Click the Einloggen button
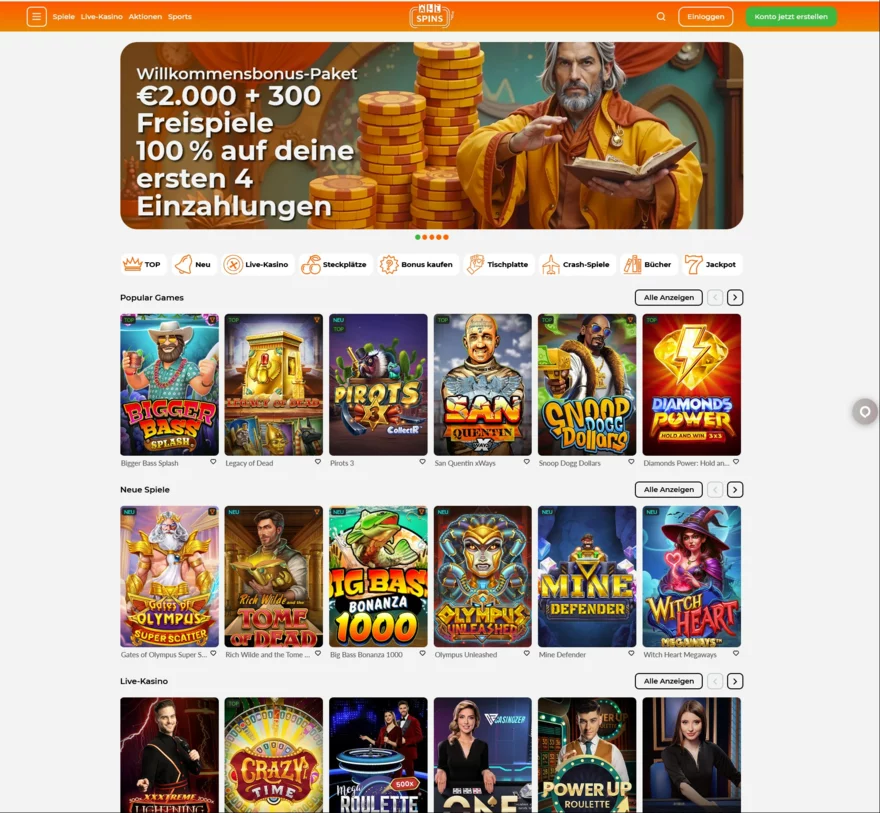The height and width of the screenshot is (813, 880). point(705,17)
